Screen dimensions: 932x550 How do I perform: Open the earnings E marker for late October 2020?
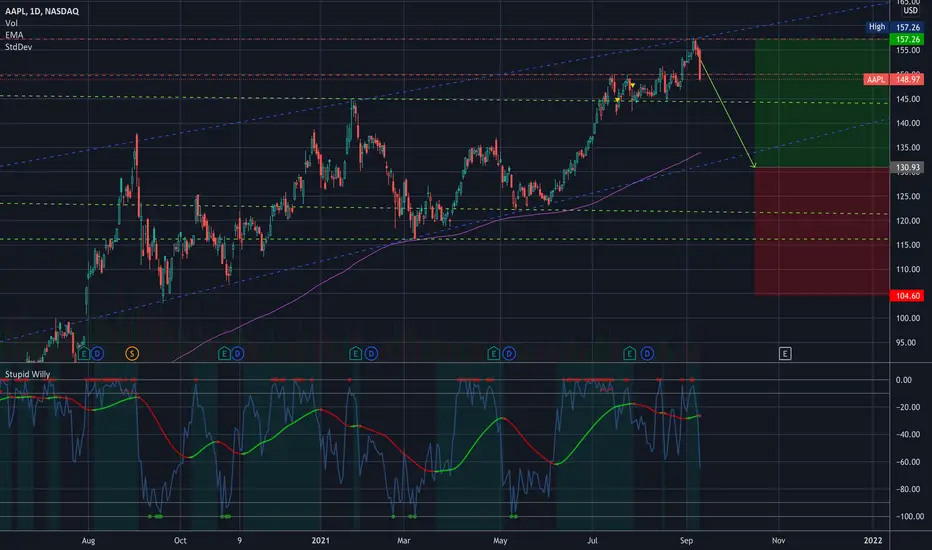click(224, 354)
